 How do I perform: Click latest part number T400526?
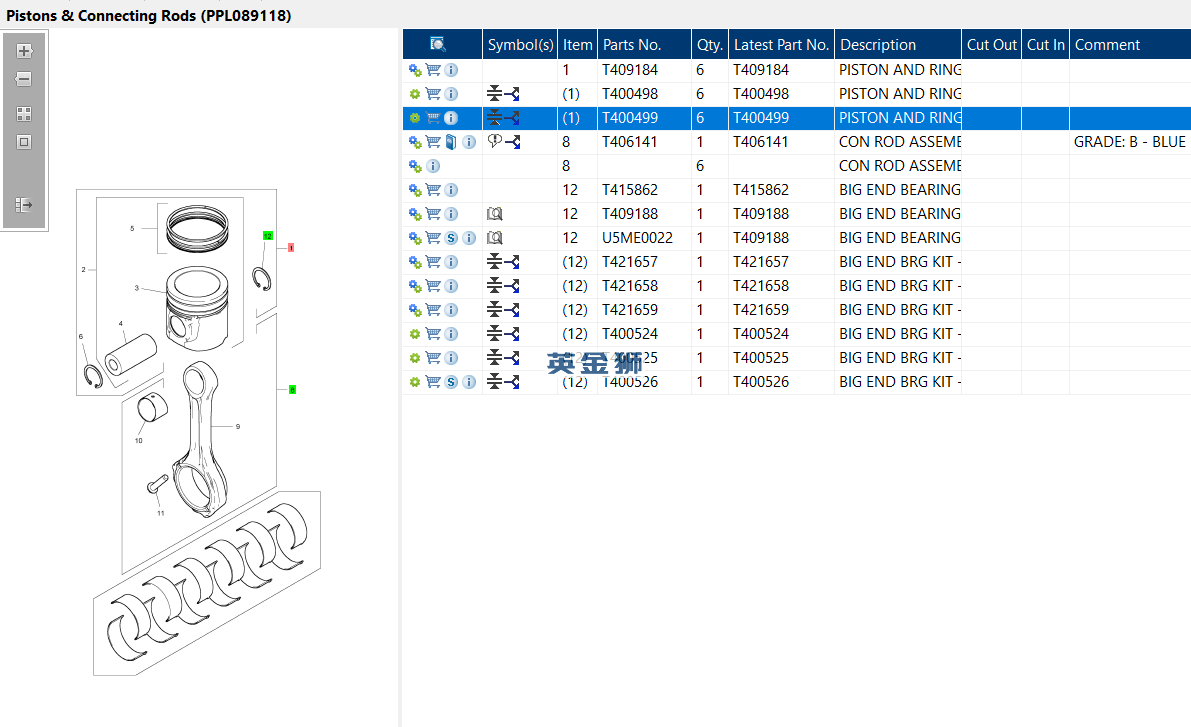(x=760, y=382)
